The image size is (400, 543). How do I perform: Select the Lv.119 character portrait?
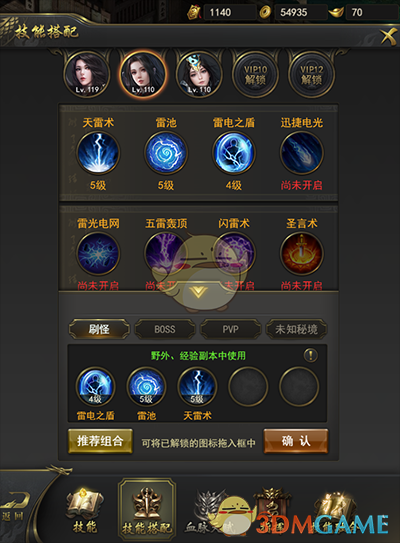coord(87,74)
